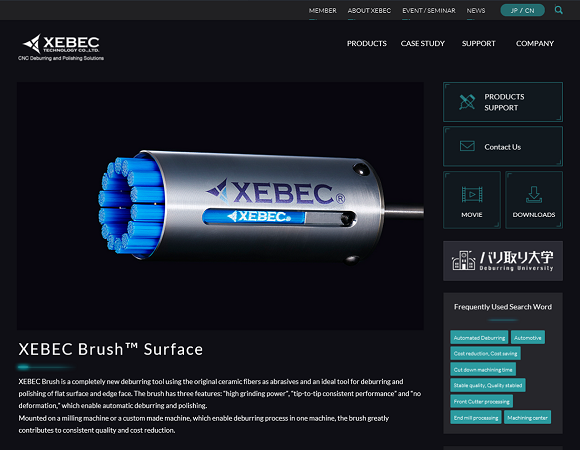Expand the COMPANY navigation menu
580x450 pixels.
535,44
